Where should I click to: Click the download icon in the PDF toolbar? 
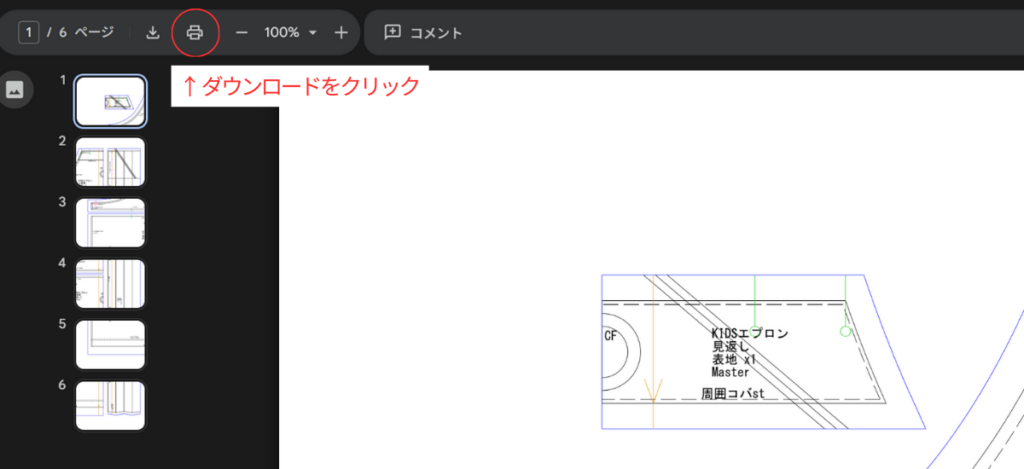click(x=153, y=33)
